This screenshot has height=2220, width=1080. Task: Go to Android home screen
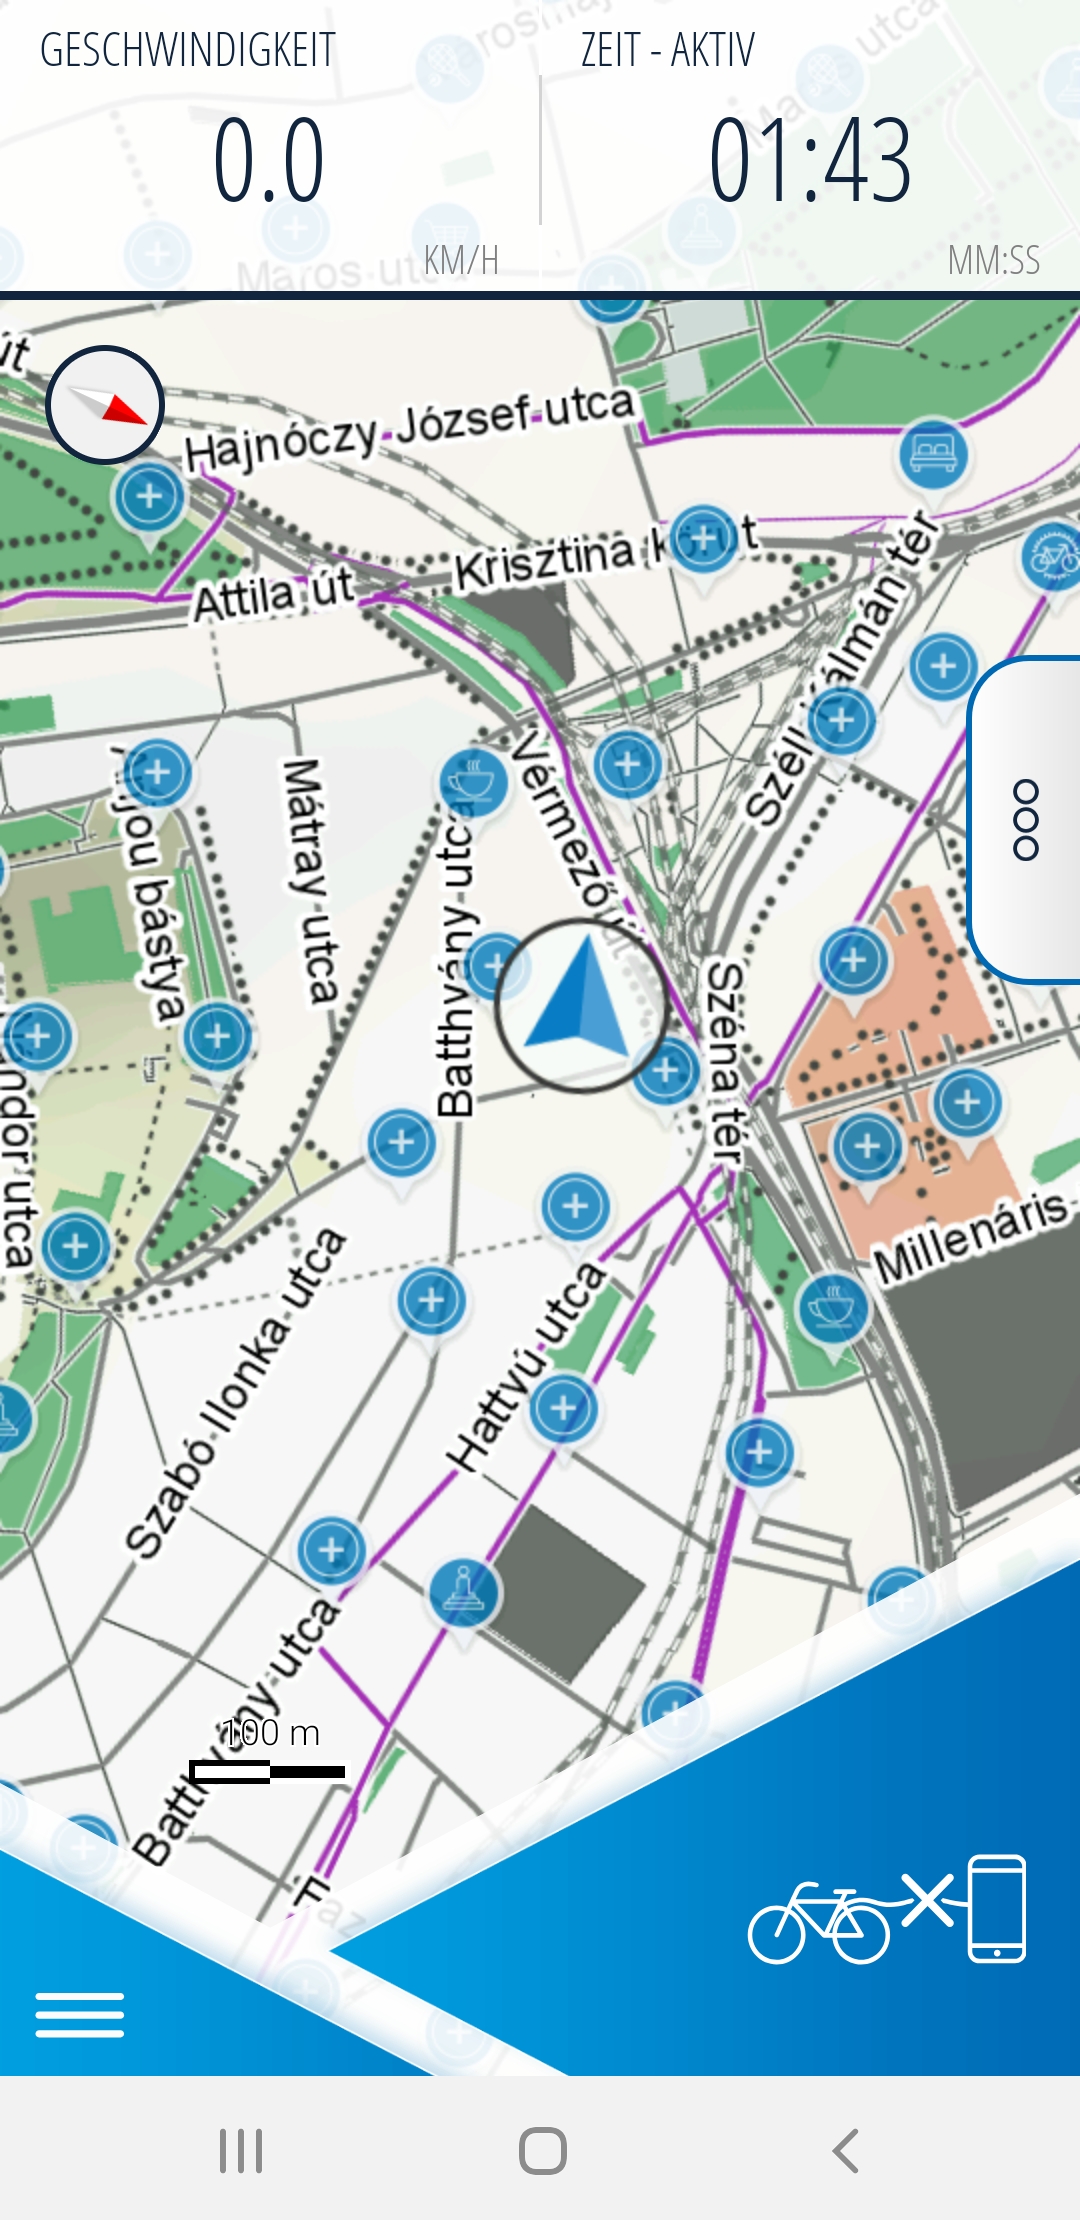click(543, 2150)
